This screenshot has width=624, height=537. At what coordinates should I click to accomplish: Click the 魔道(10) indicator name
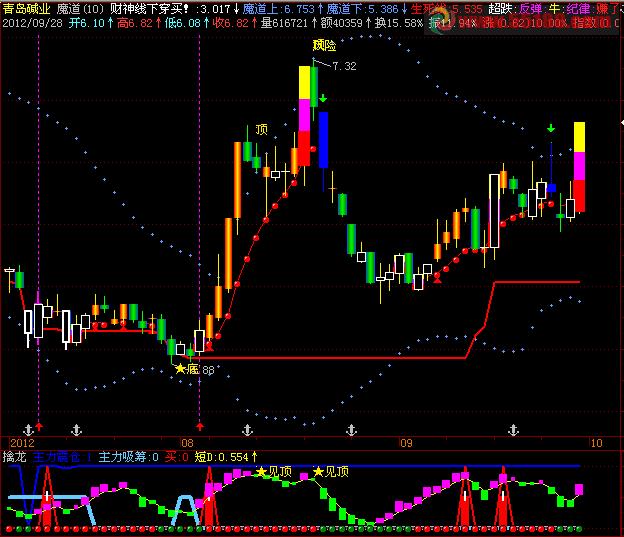pyautogui.click(x=80, y=9)
